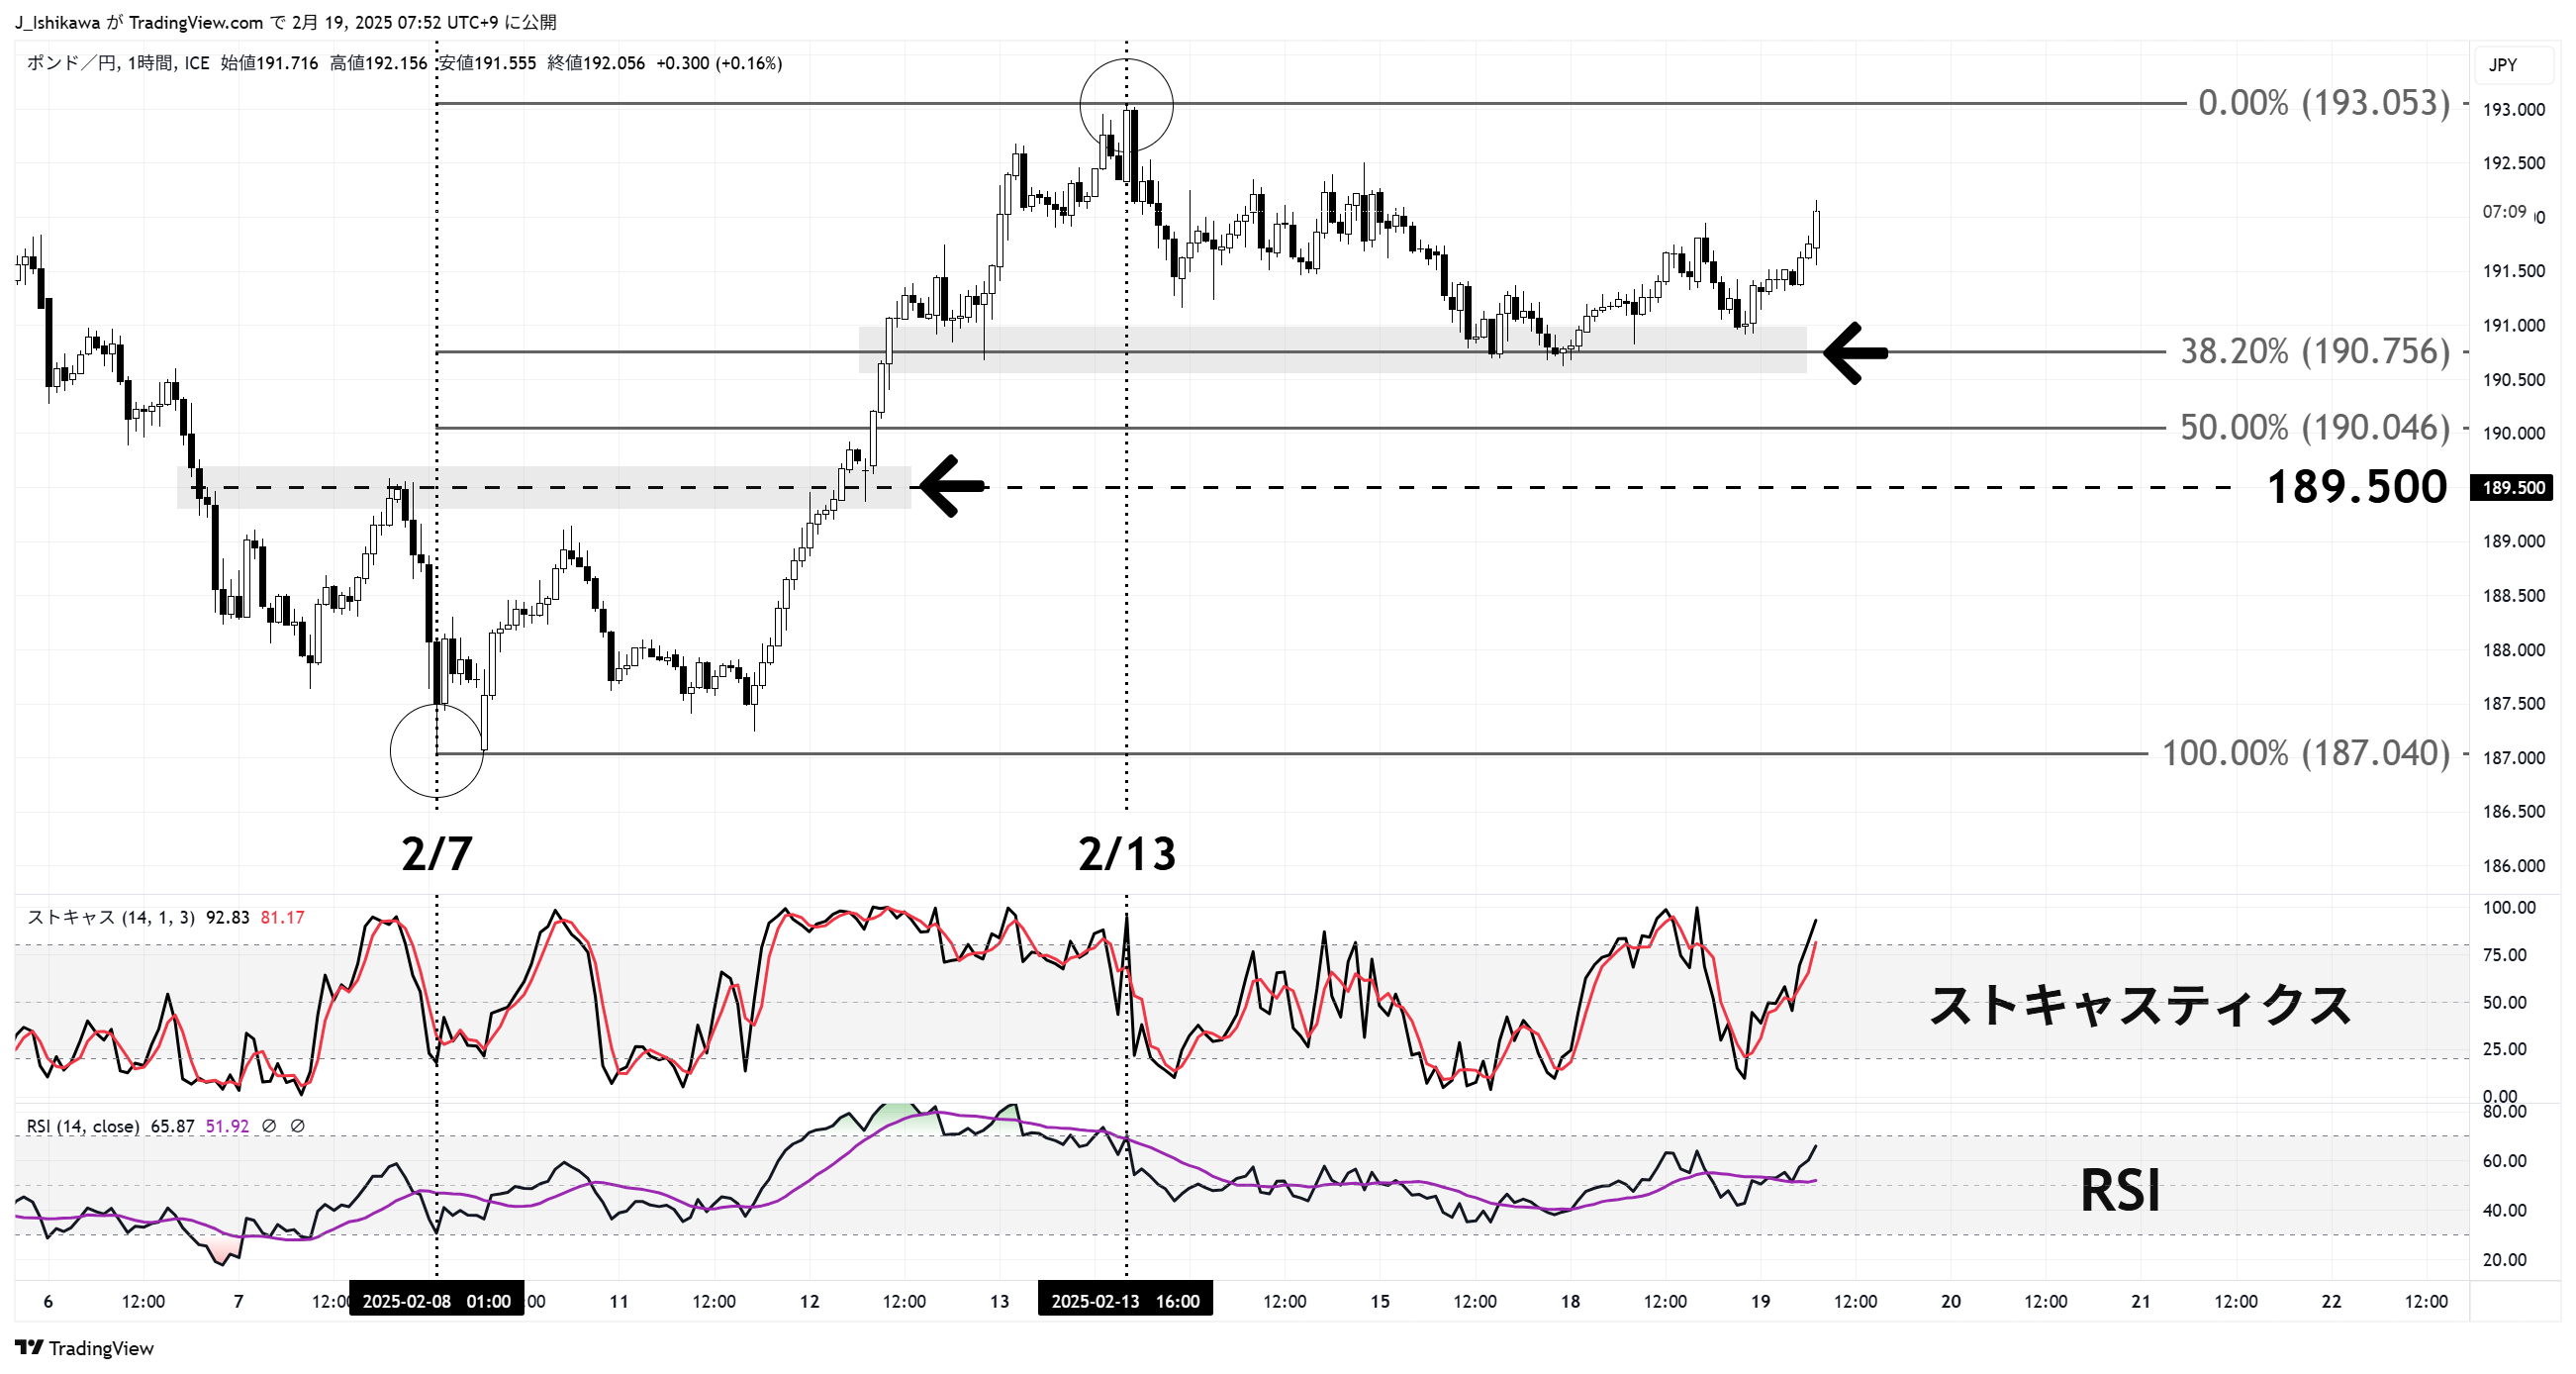2576x1374 pixels.
Task: Click the 高値192.156 high value
Action: 378,63
